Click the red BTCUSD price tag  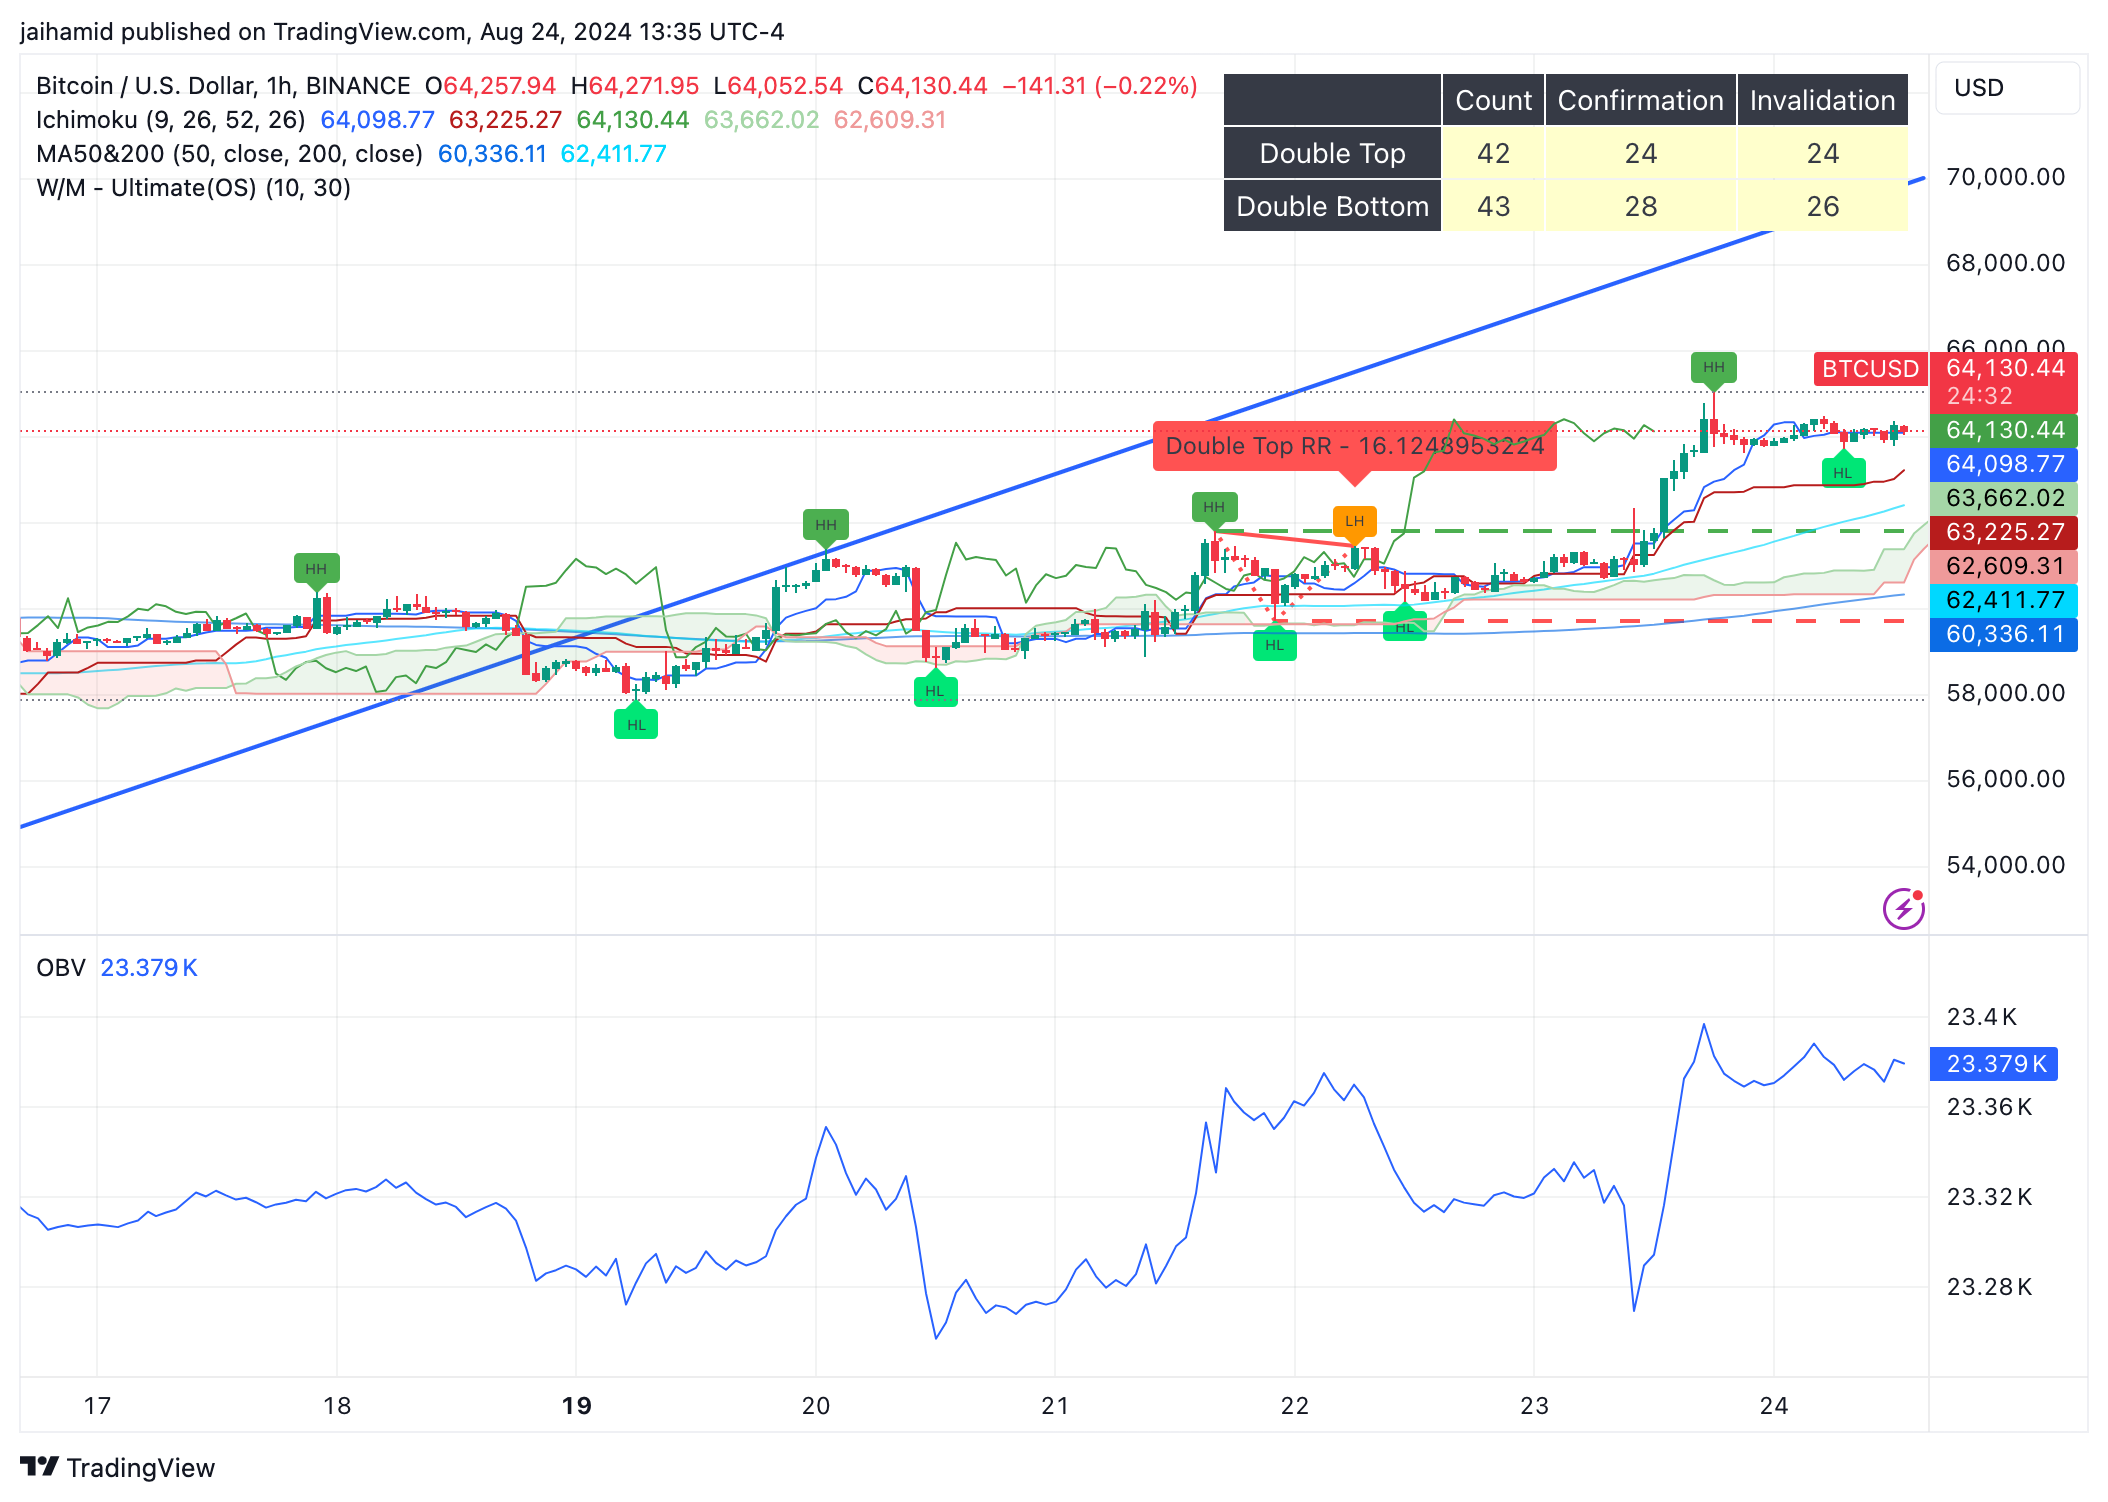[1869, 369]
